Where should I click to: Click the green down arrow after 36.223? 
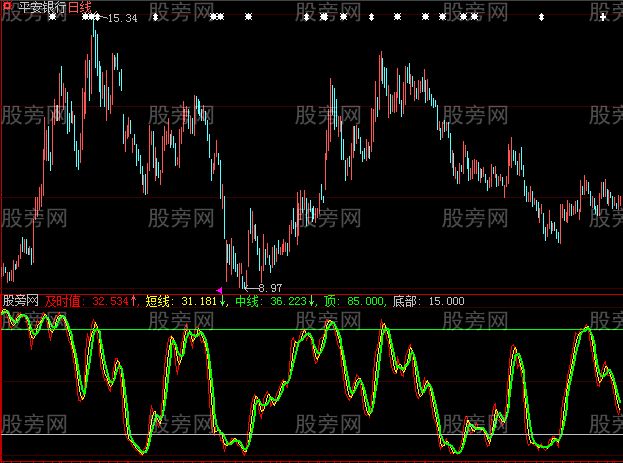[312, 299]
